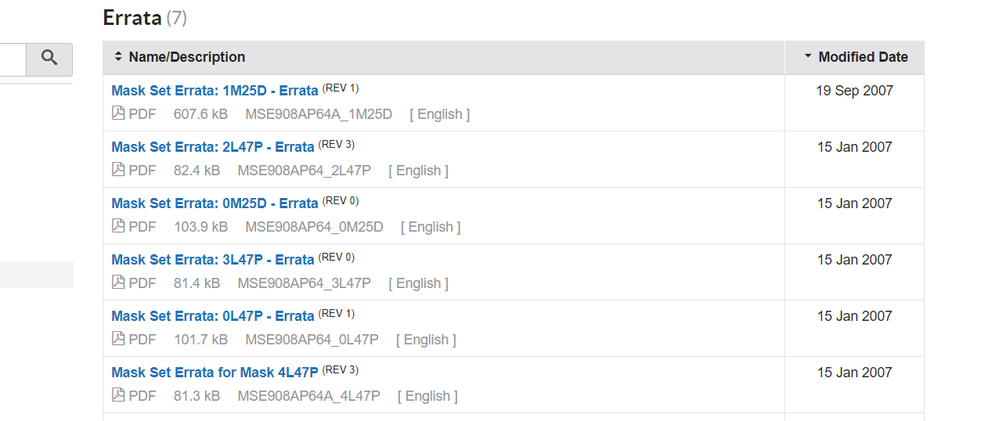
Task: Open Mask Set Errata: 0M25D link
Action: (214, 203)
